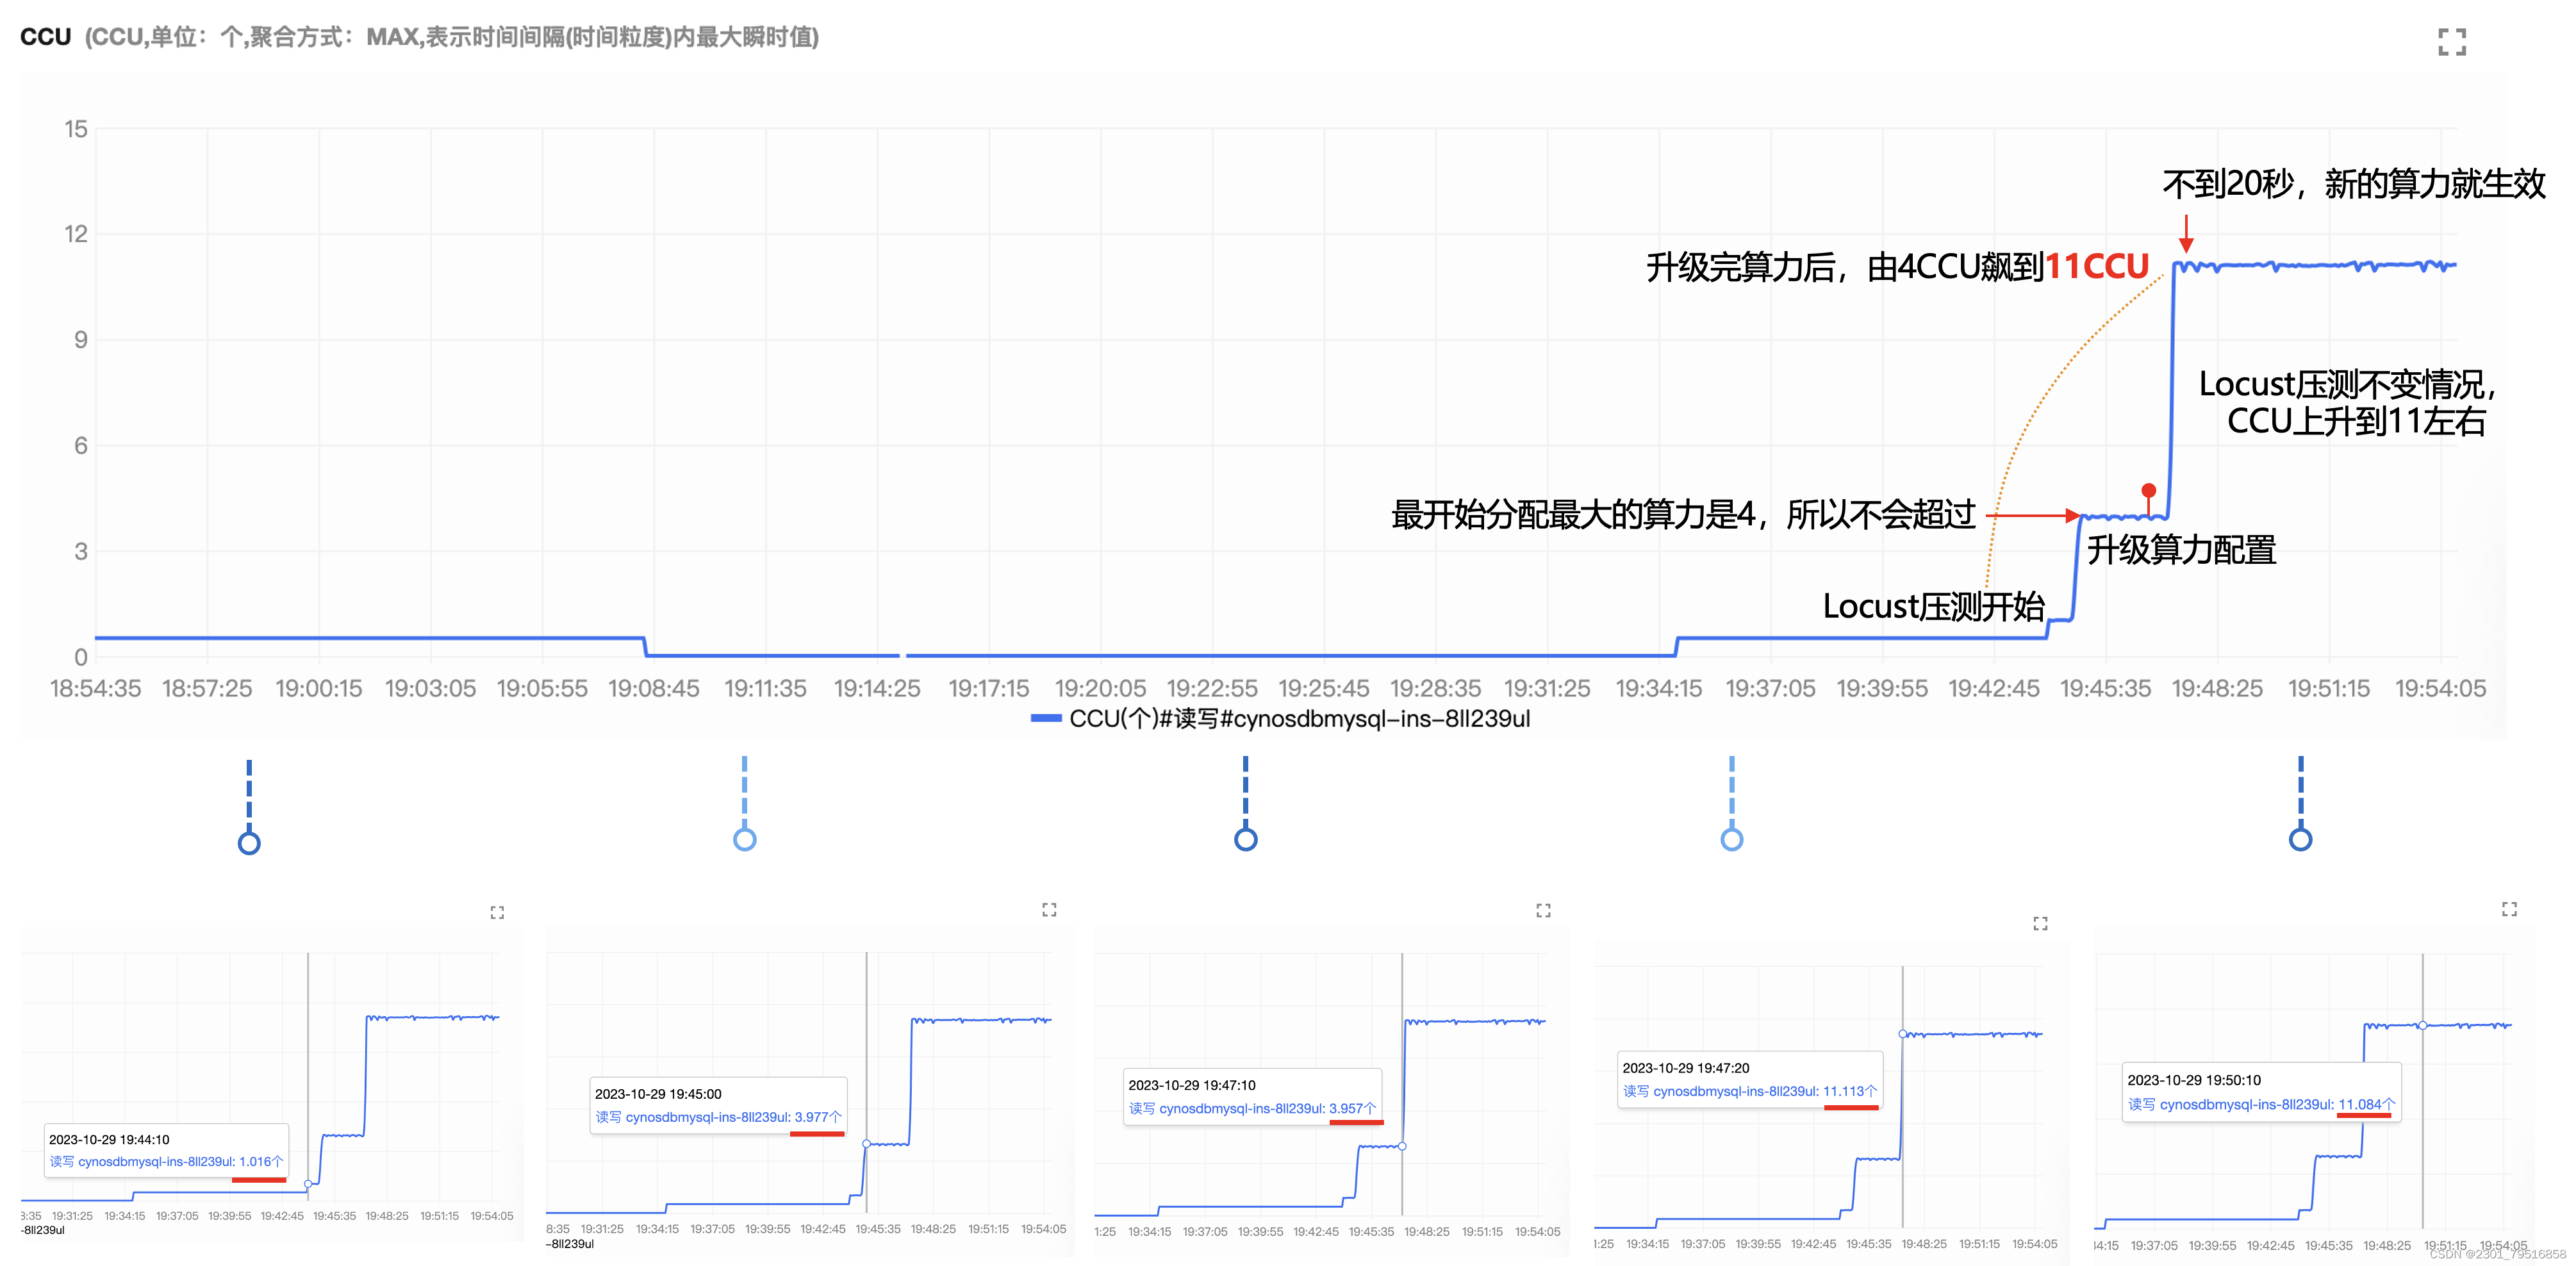Click tooltip timestamp 2023-10-29 19:50:10
The width and height of the screenshot is (2576, 1266).
click(2194, 1080)
